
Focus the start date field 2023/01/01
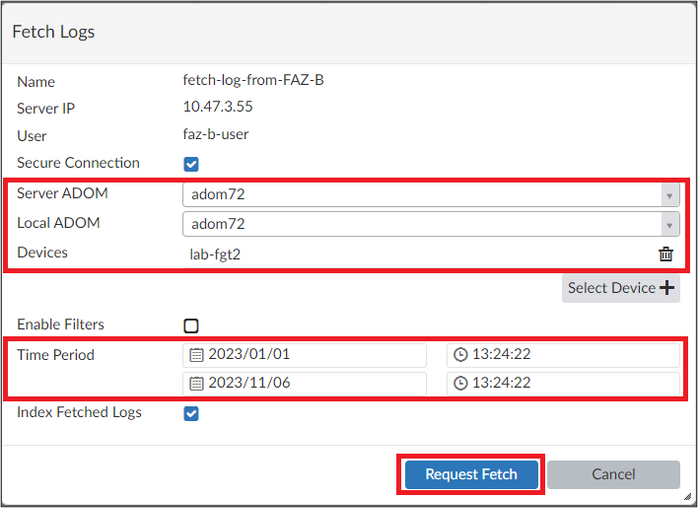310,355
